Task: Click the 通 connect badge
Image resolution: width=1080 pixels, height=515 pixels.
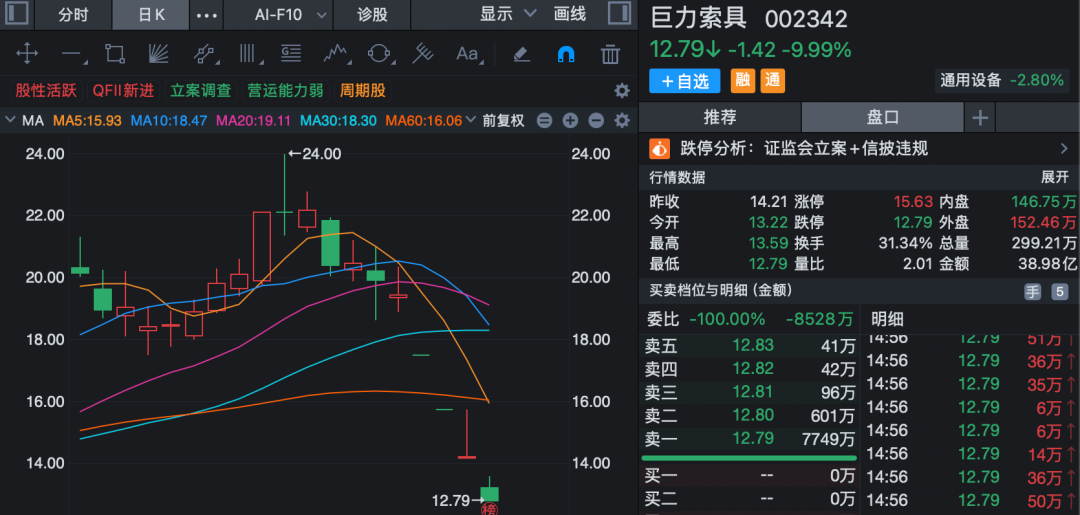Action: (x=772, y=81)
